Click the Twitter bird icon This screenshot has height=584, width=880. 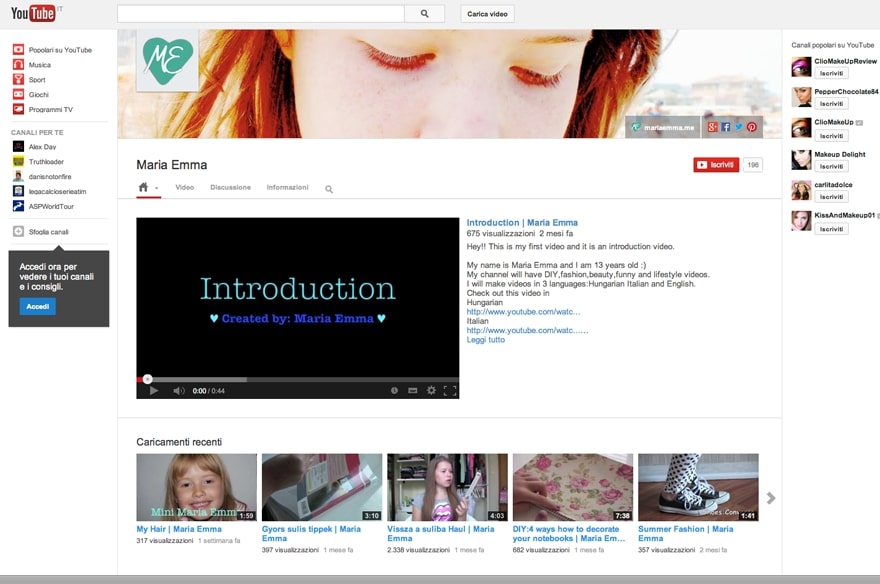coord(739,127)
